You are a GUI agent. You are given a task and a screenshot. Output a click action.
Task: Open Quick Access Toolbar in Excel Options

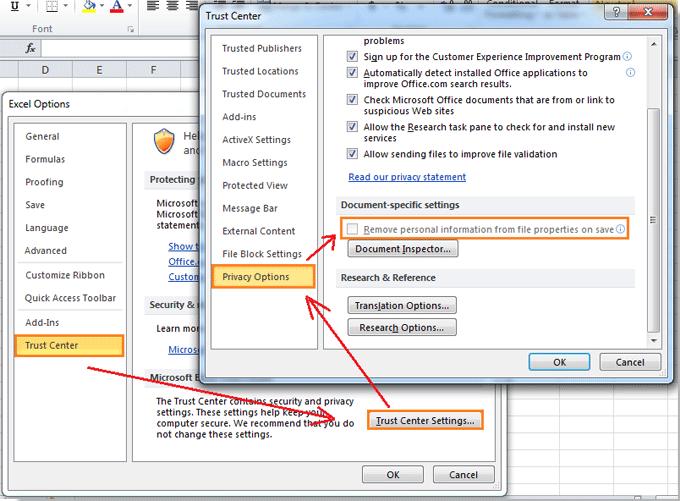[70, 298]
